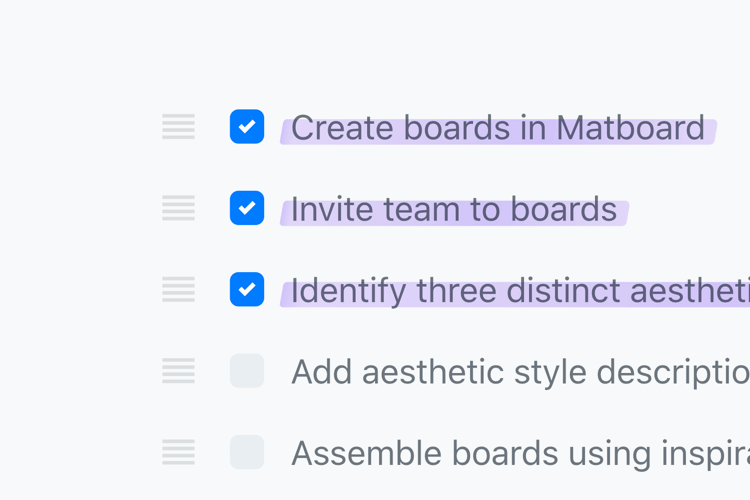Image resolution: width=750 pixels, height=500 pixels.
Task: Place cursor on the word team
Action: pyautogui.click(x=420, y=210)
